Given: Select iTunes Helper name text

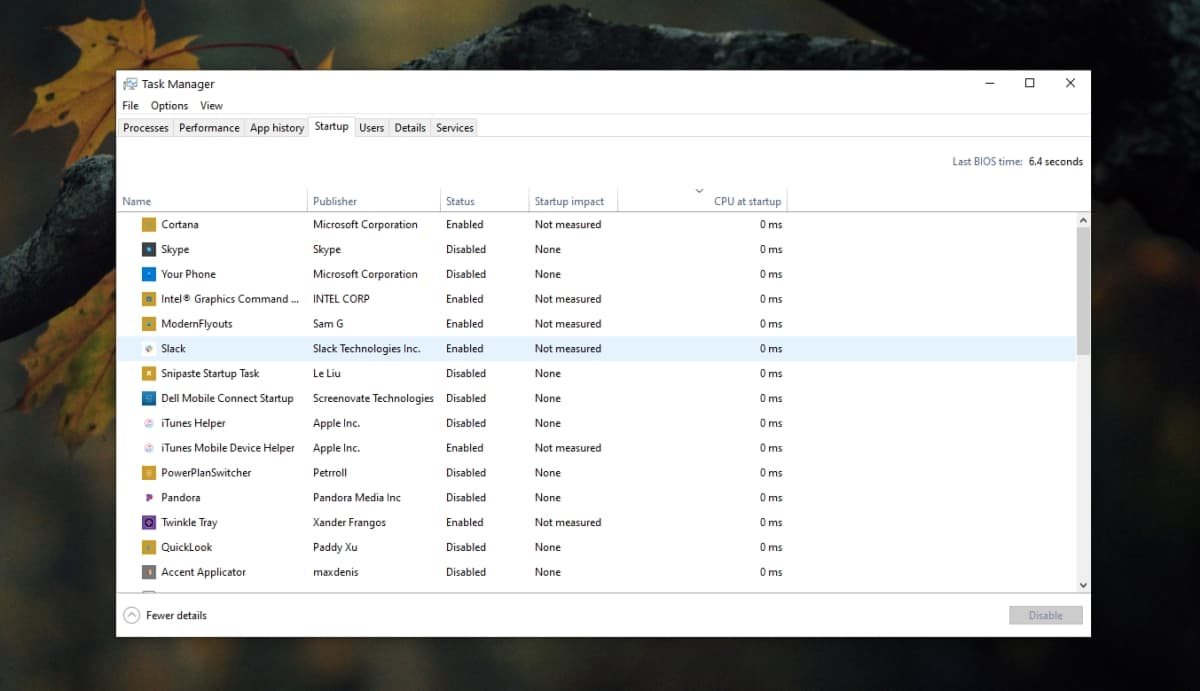Looking at the screenshot, I should click(193, 423).
